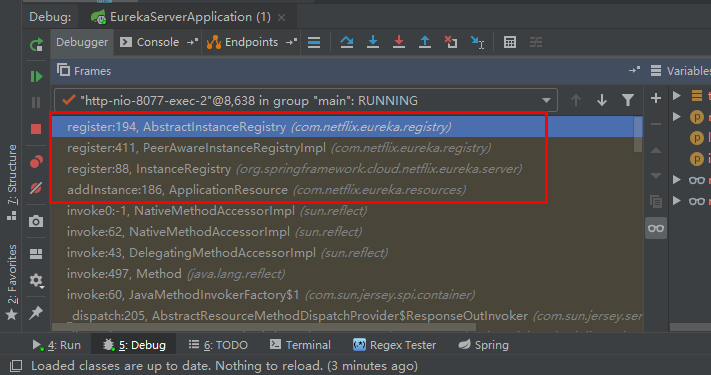Open 6: TODO tool window
Viewport: 711px width, 375px height.
218,345
